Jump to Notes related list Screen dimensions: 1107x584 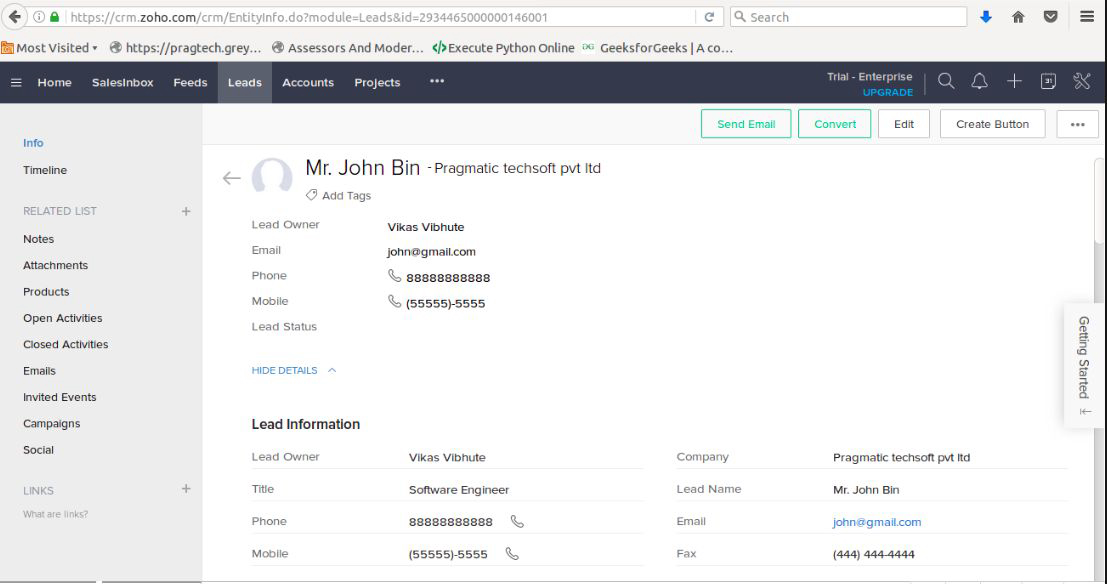point(38,239)
